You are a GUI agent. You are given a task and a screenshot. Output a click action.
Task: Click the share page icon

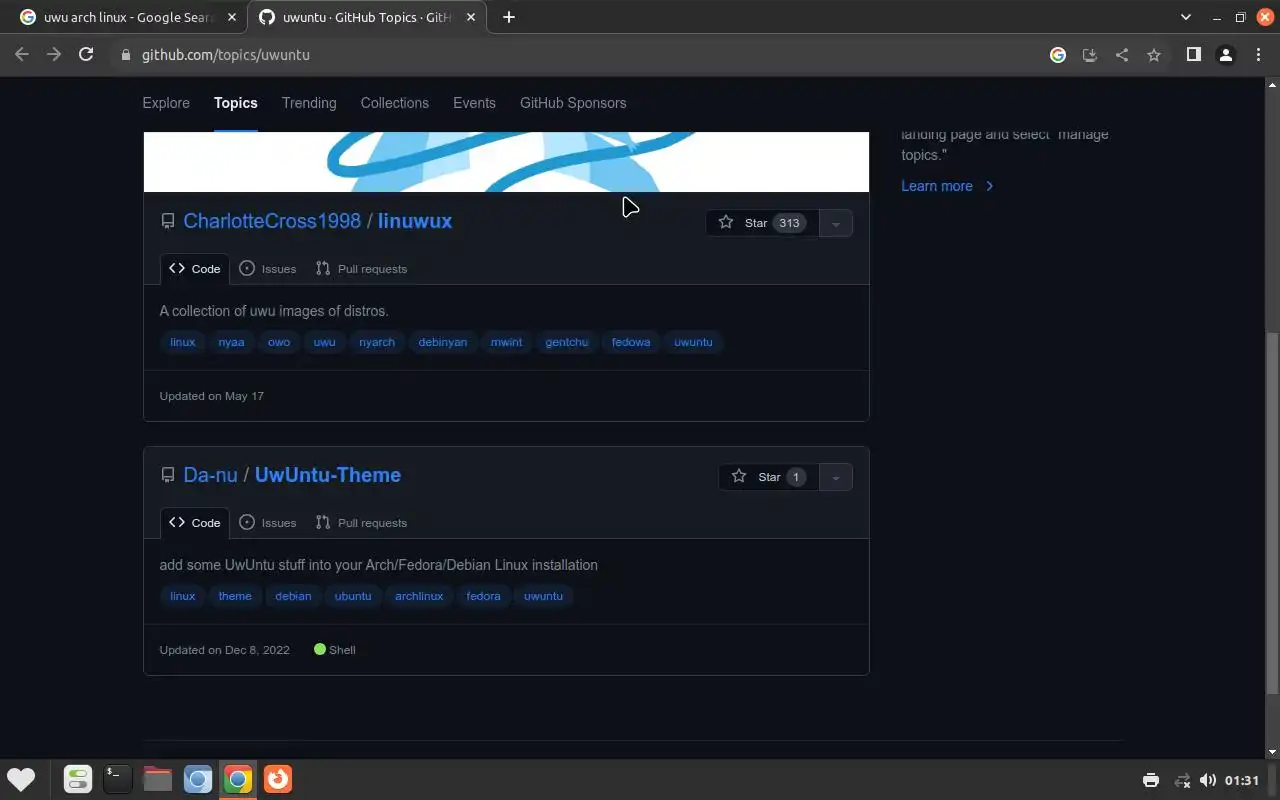click(1122, 55)
